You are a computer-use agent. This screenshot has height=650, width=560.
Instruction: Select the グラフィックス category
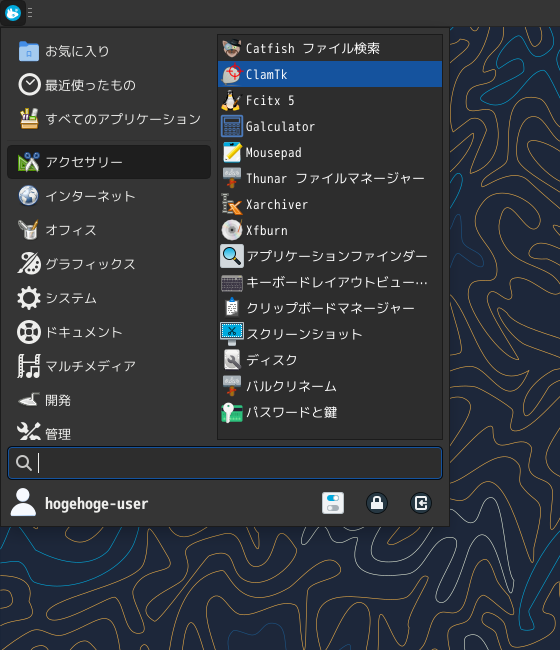click(x=109, y=264)
